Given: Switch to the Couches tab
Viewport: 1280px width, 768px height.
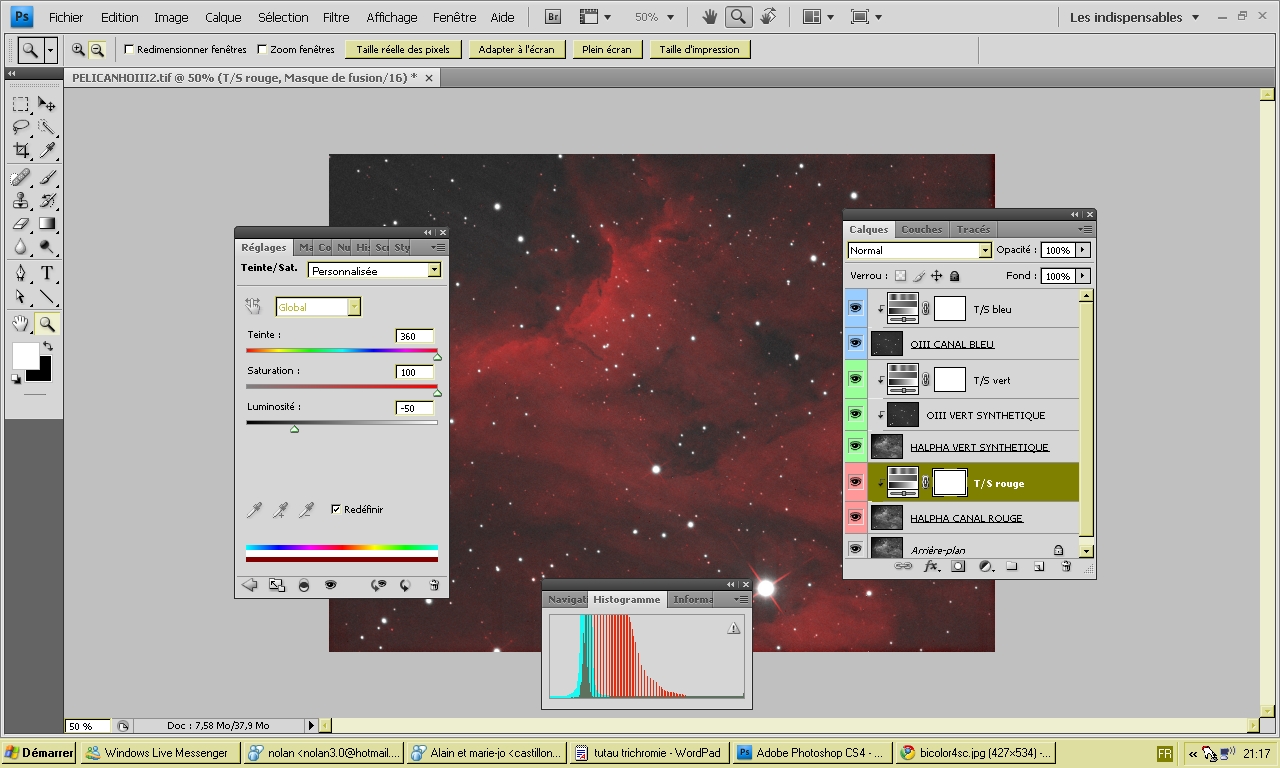Looking at the screenshot, I should [x=921, y=229].
